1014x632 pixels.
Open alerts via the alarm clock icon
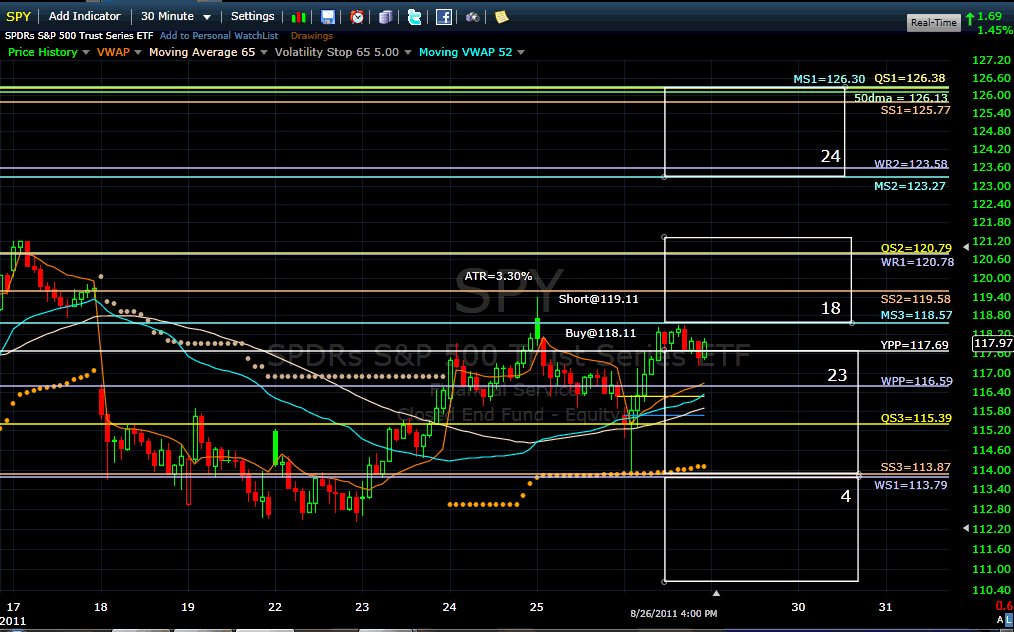tap(357, 17)
